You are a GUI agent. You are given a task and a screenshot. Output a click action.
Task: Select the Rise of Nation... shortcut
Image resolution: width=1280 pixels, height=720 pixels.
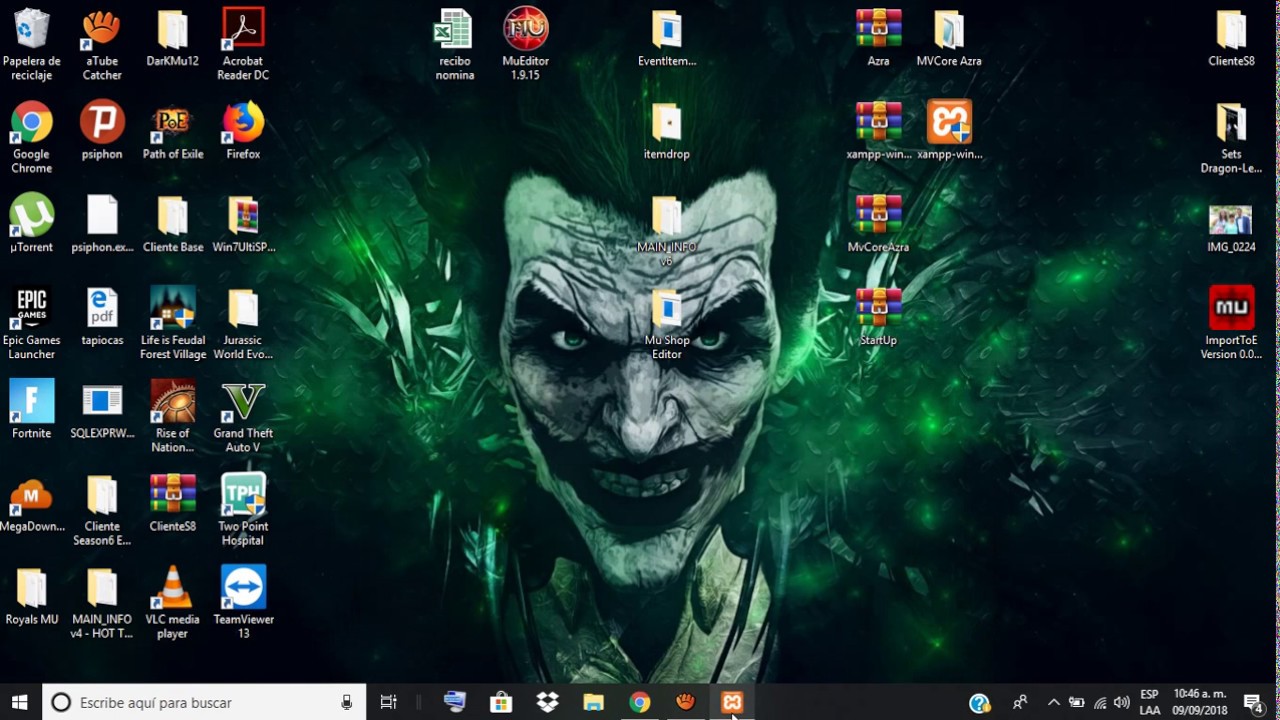pyautogui.click(x=173, y=416)
